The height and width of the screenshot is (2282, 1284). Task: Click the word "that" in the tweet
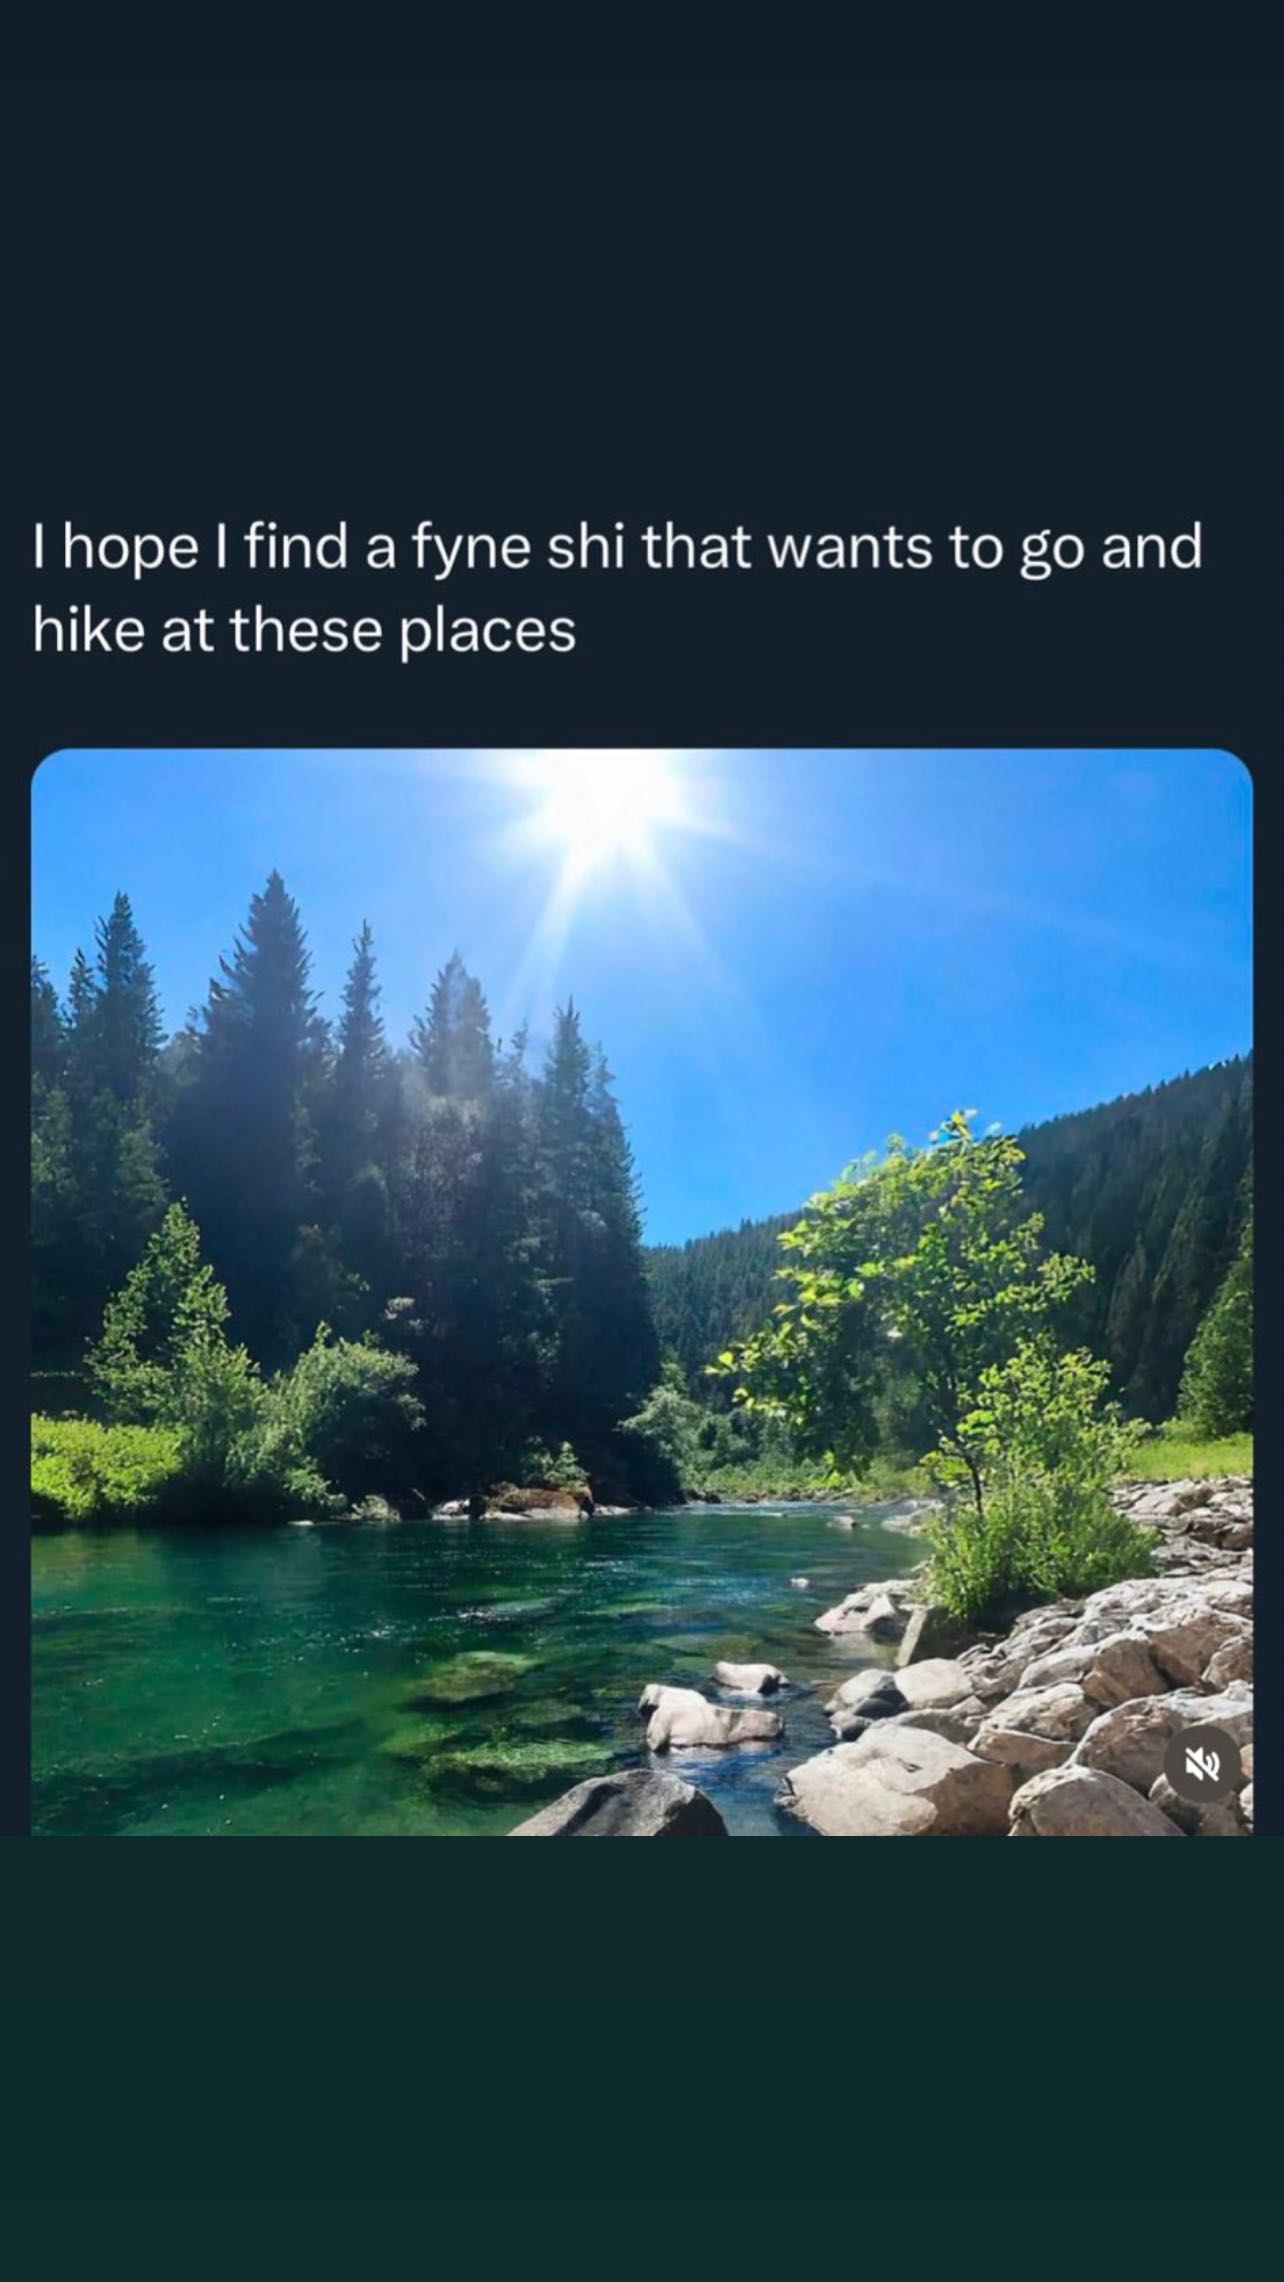pyautogui.click(x=696, y=548)
